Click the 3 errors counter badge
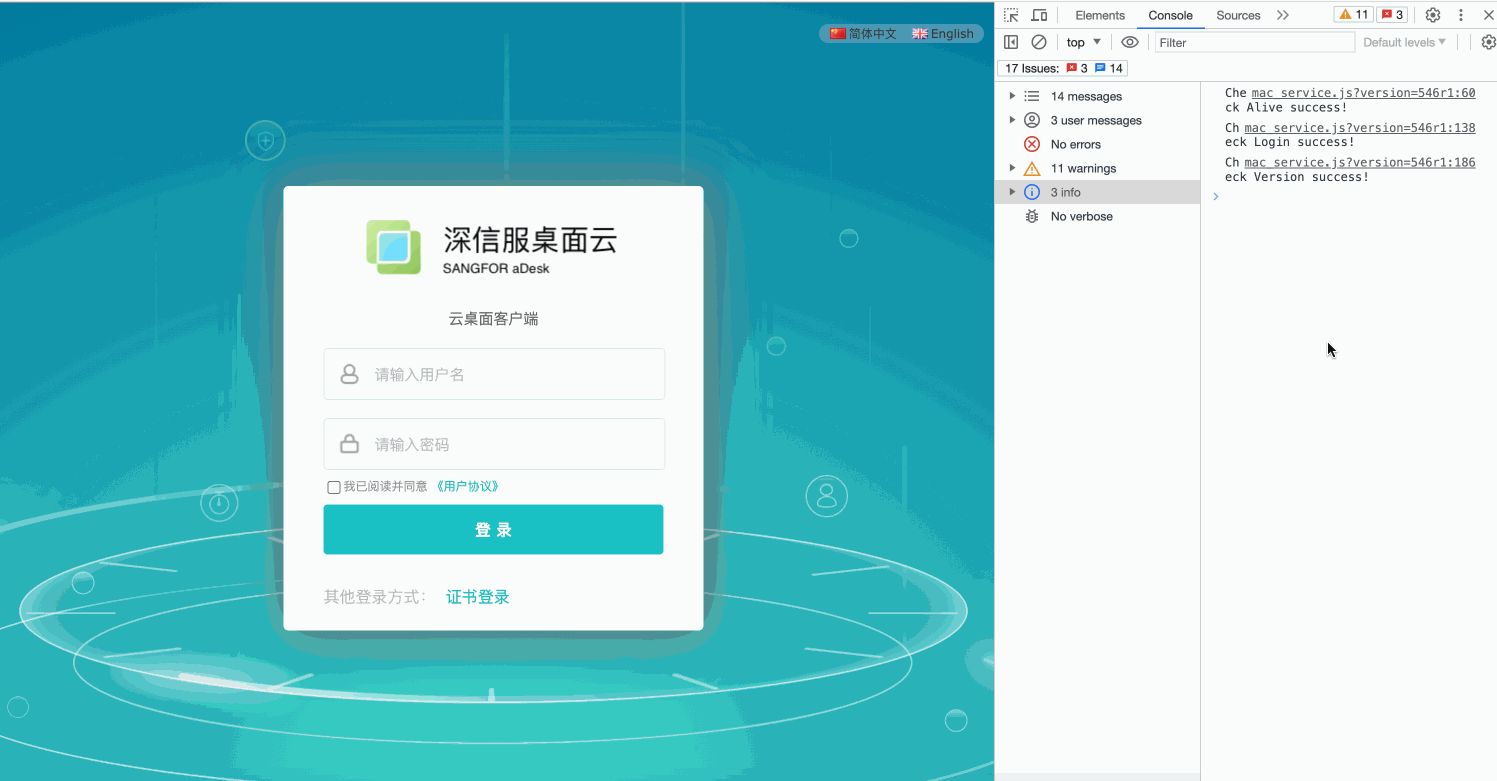1497x781 pixels. pos(1392,15)
